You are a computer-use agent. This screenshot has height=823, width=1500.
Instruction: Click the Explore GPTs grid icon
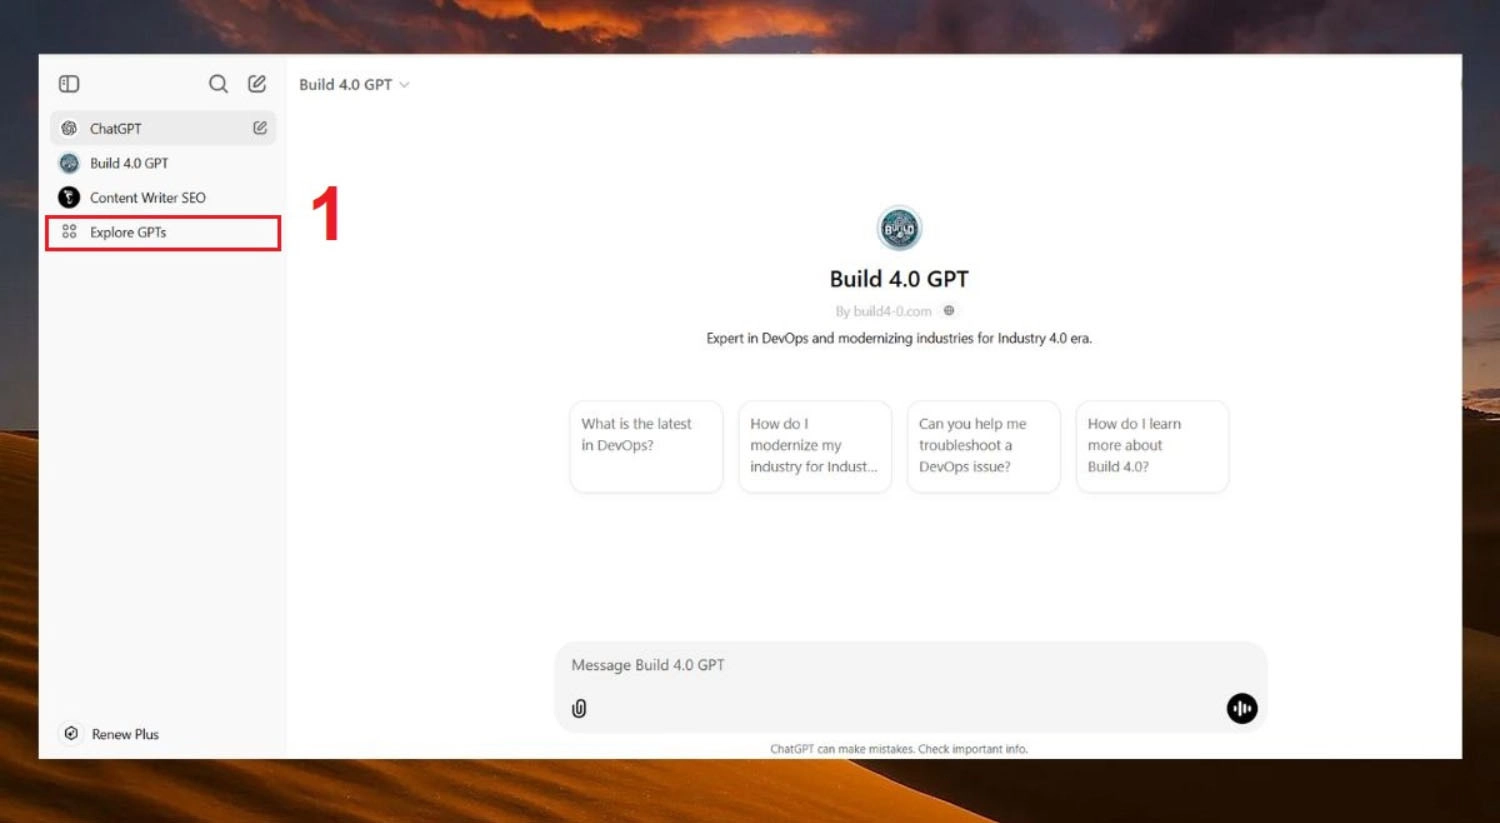pos(69,232)
